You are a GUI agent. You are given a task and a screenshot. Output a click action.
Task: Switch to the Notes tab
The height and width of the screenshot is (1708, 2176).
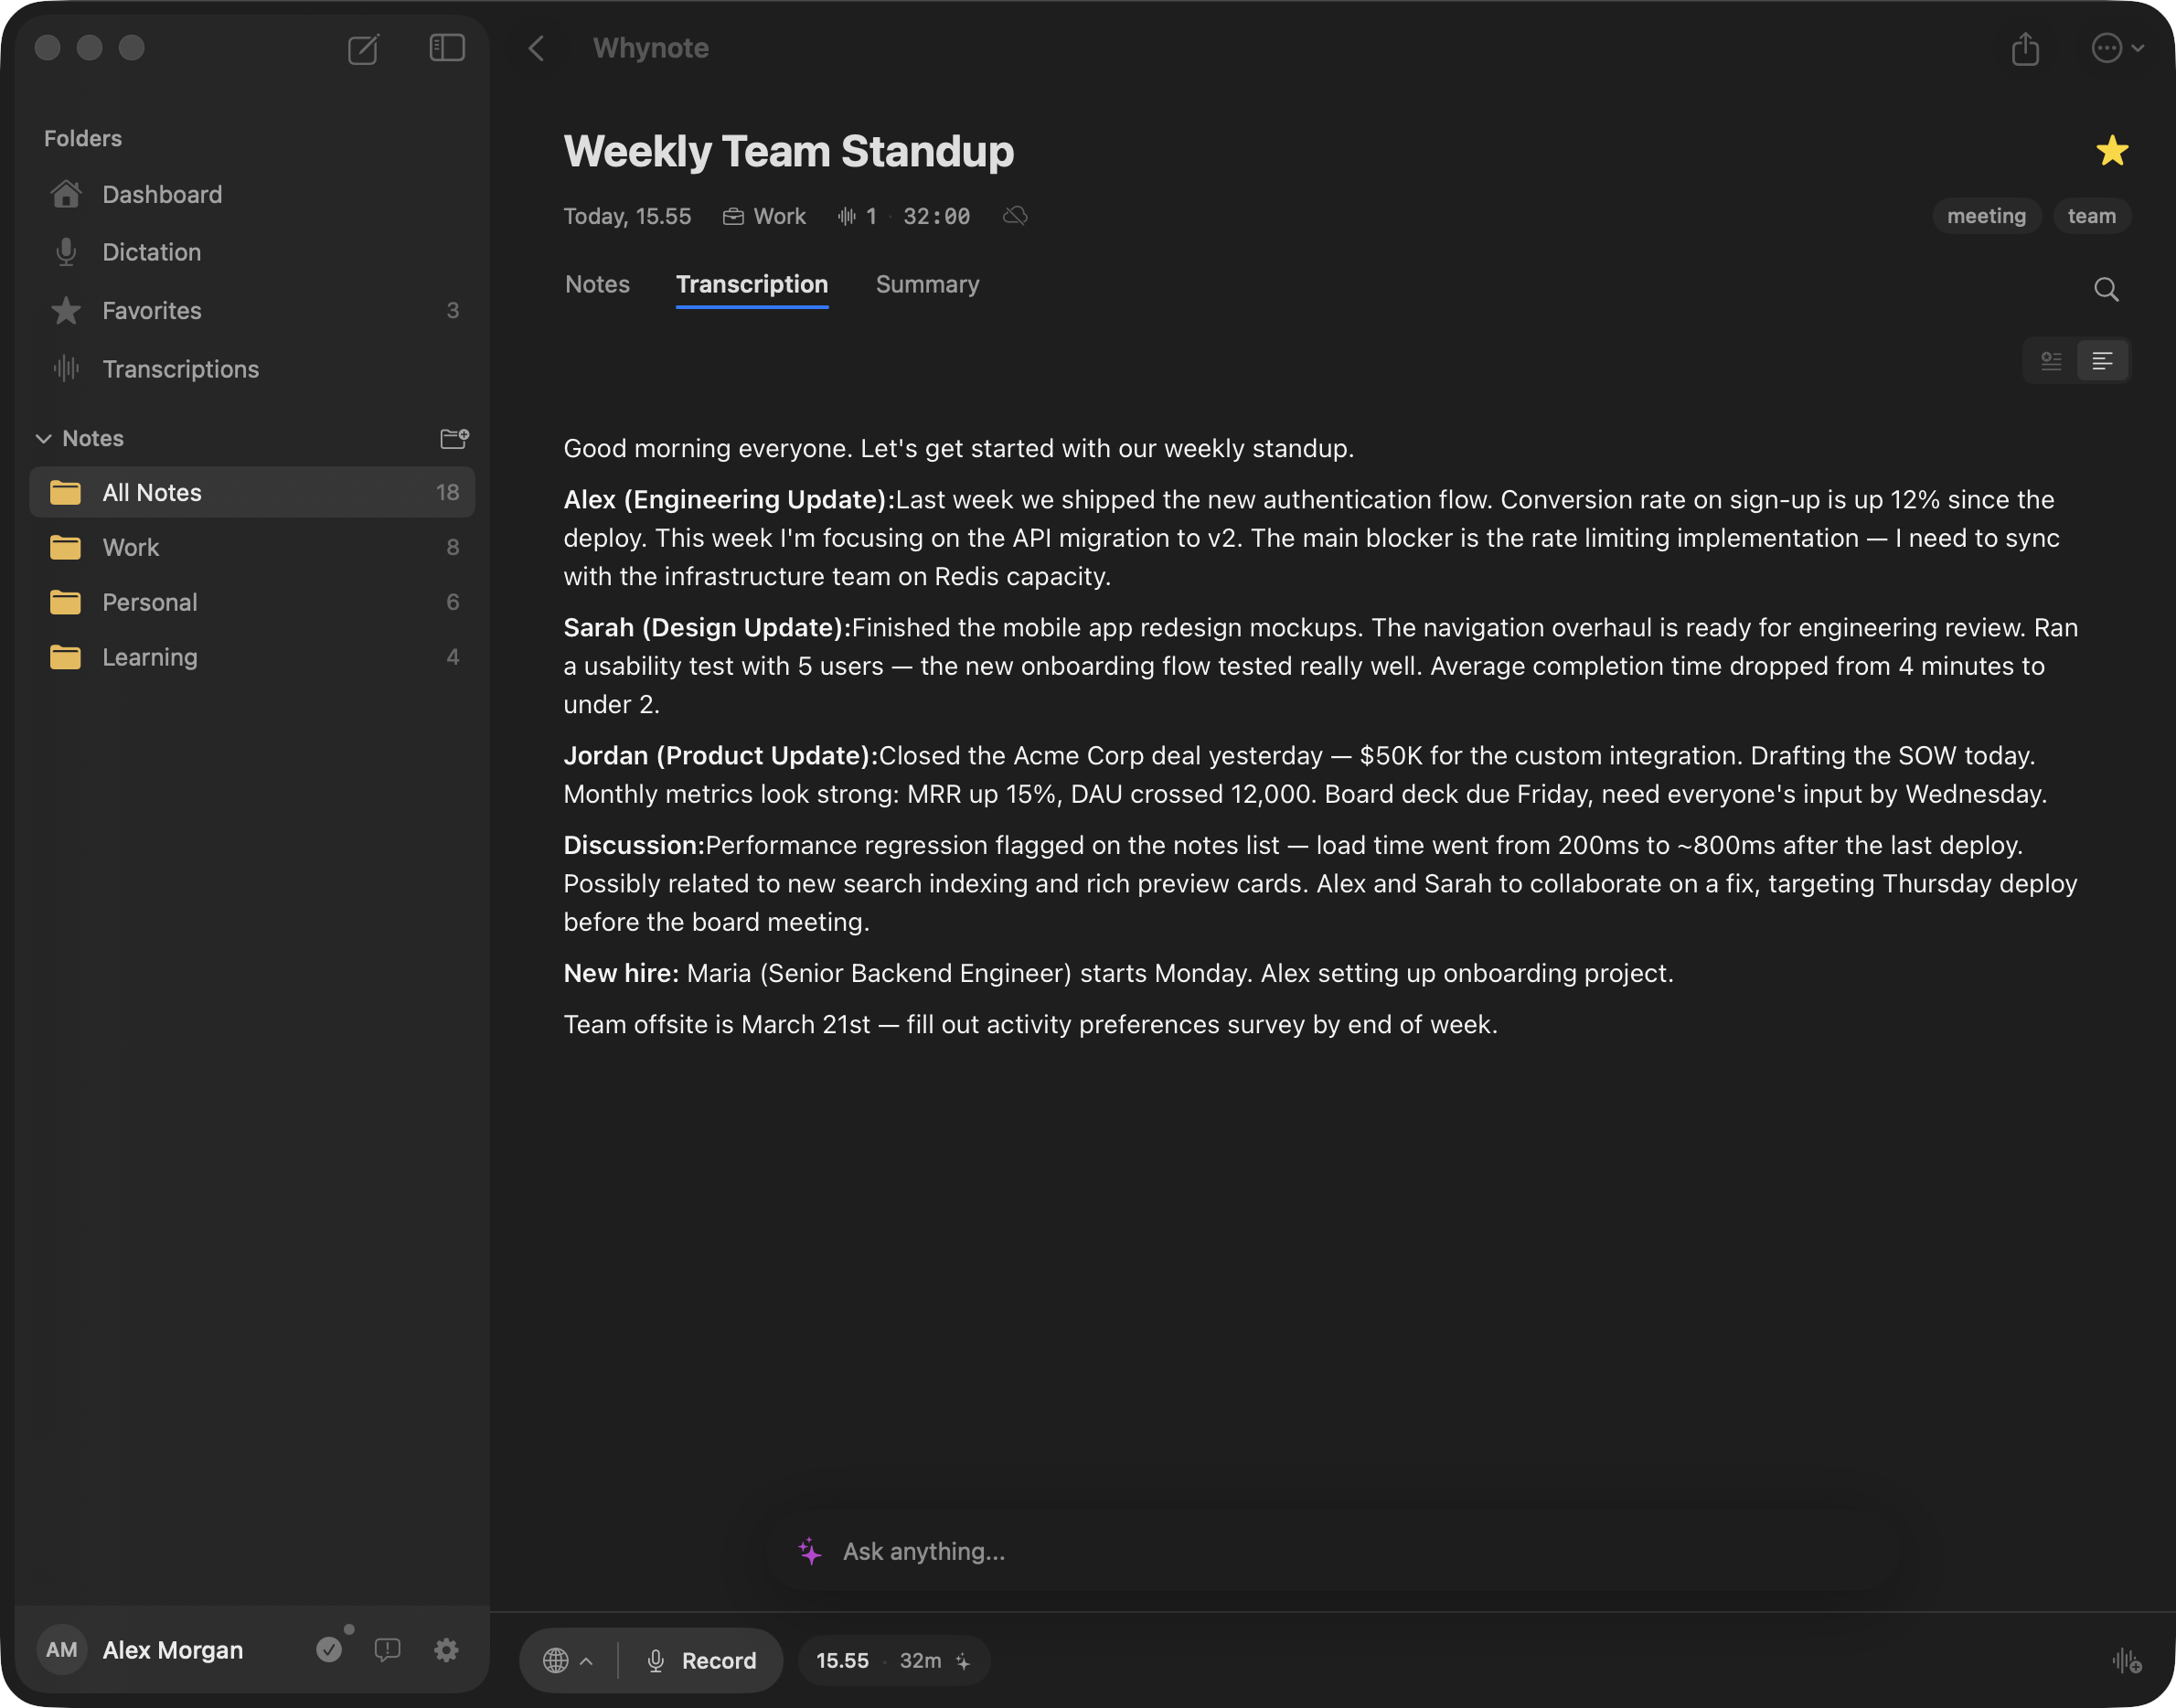click(x=597, y=284)
